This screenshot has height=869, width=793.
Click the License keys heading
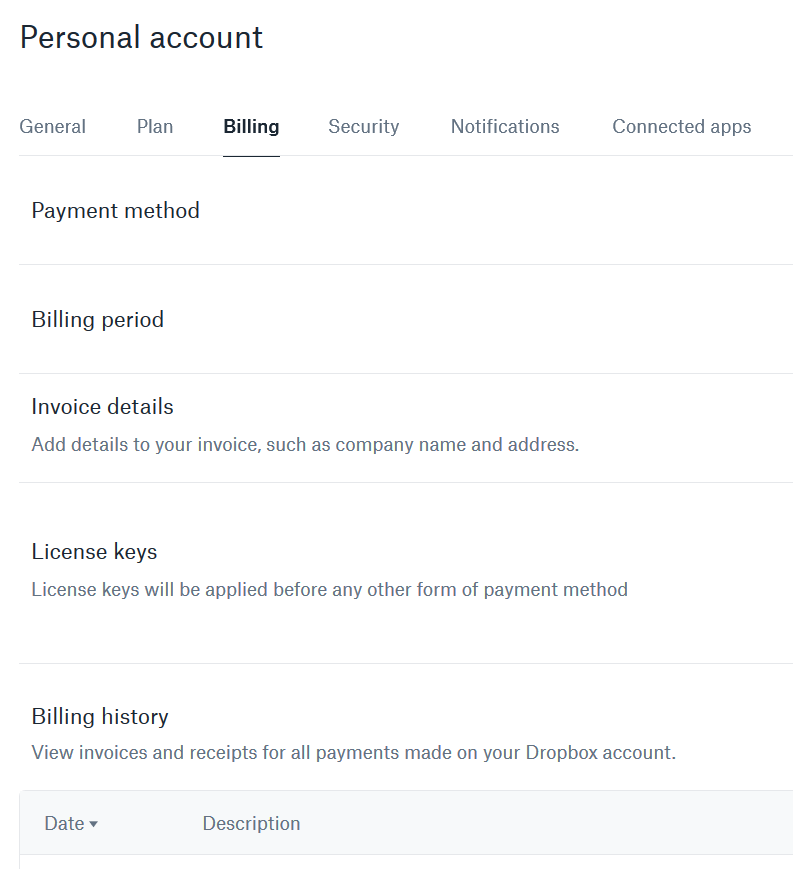pyautogui.click(x=94, y=552)
